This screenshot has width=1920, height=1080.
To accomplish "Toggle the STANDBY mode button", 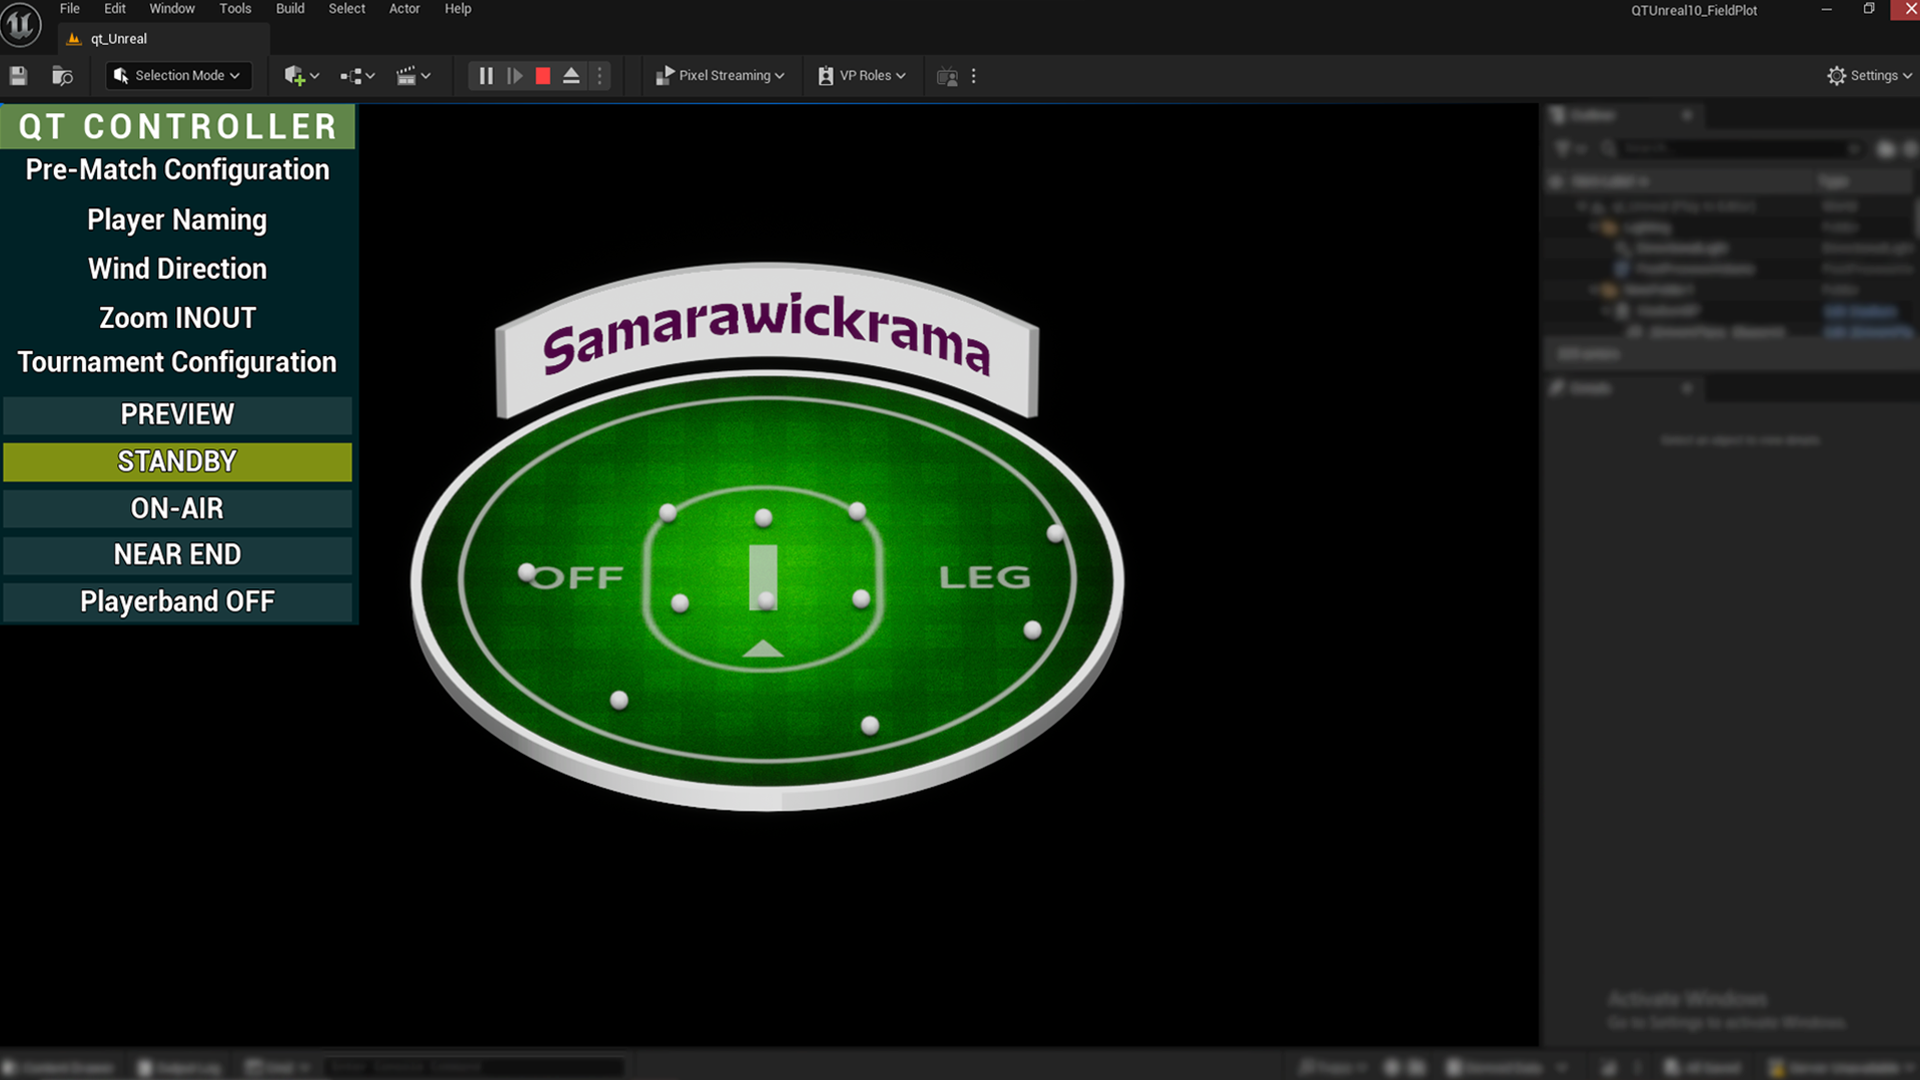I will pyautogui.click(x=177, y=462).
